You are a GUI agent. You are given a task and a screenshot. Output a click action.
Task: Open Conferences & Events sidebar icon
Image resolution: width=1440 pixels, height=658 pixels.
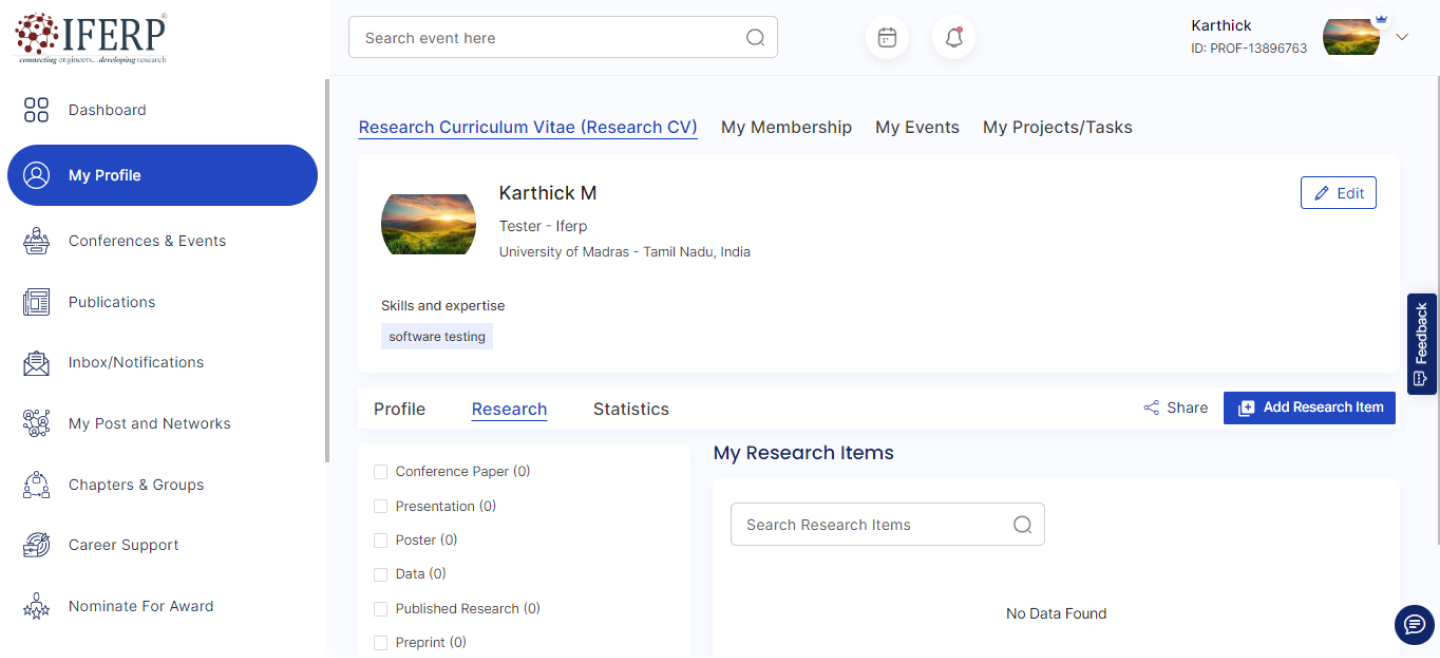[x=36, y=241]
